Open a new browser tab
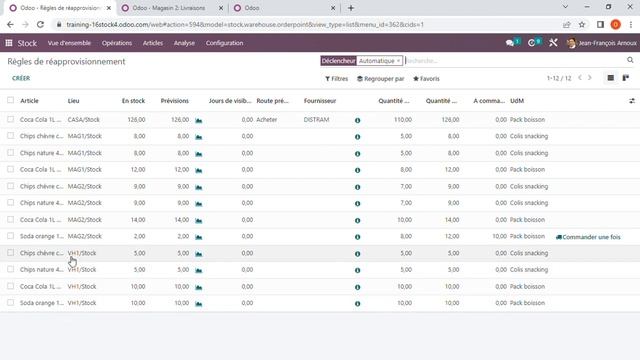The width and height of the screenshot is (640, 360). click(x=351, y=8)
